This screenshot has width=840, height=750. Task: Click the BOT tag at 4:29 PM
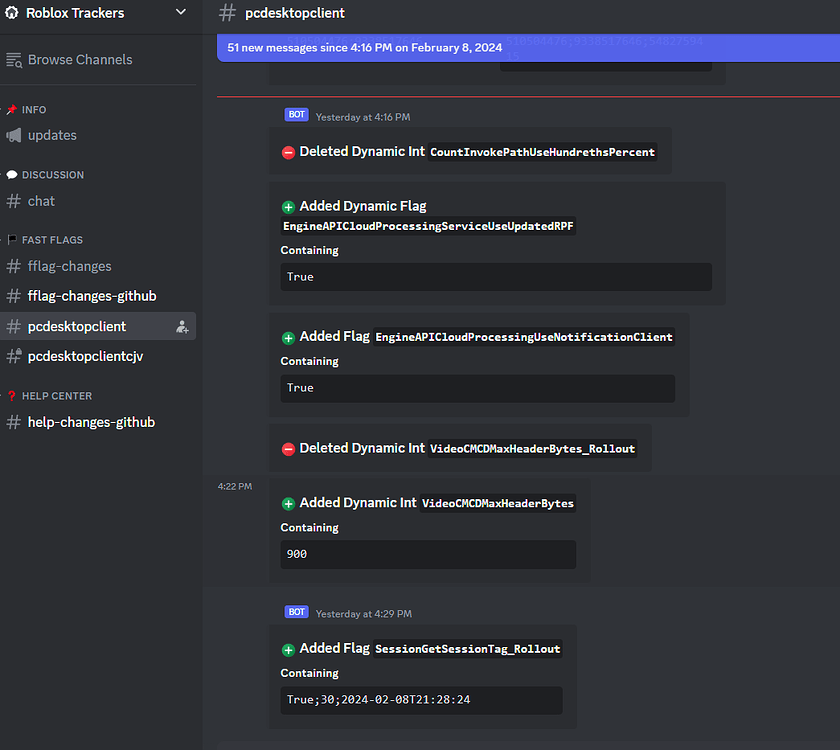pos(296,612)
